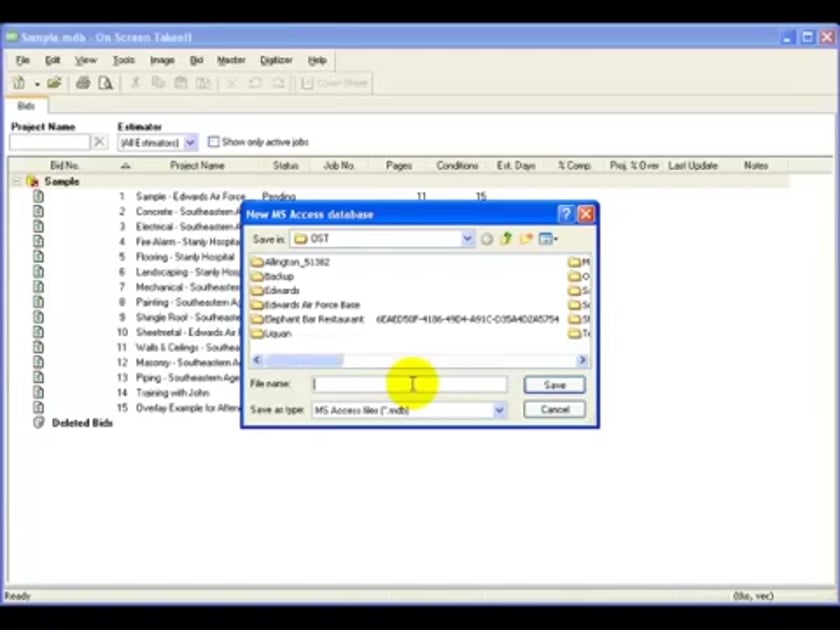Image resolution: width=840 pixels, height=630 pixels.
Task: Click the Open folder toolbar icon
Action: click(x=54, y=83)
